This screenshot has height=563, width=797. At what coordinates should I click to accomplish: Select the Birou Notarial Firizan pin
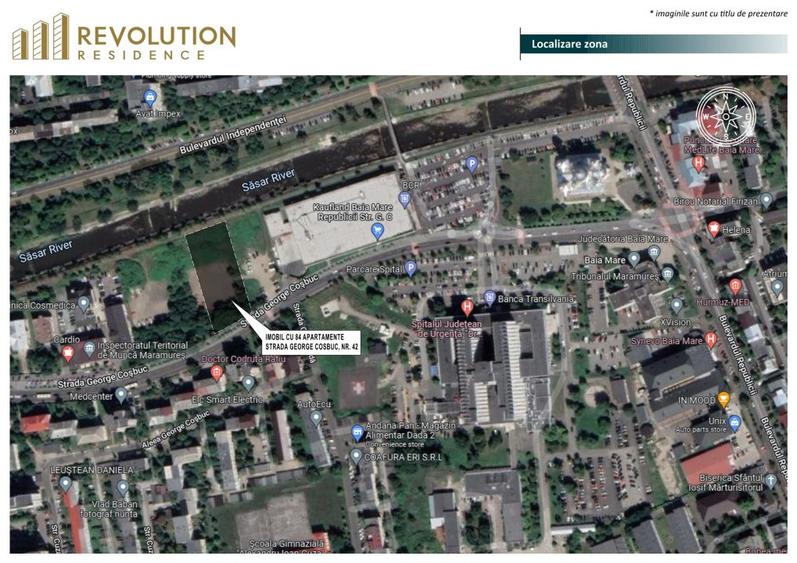766,200
